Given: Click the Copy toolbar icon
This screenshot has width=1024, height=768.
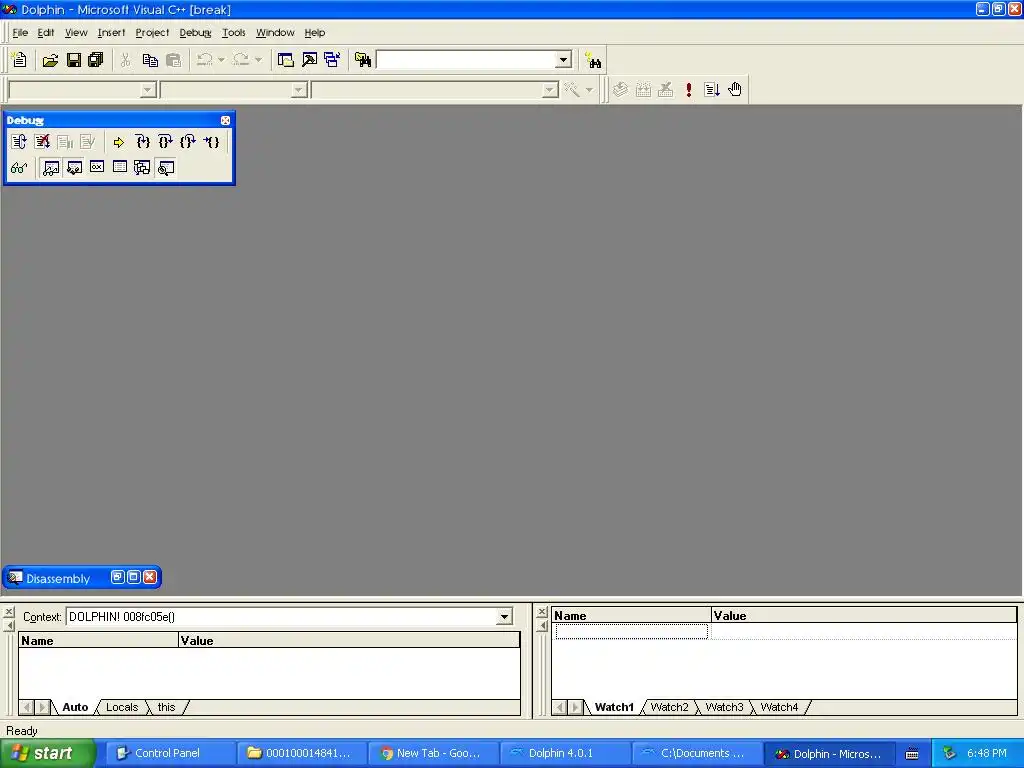Looking at the screenshot, I should (150, 60).
